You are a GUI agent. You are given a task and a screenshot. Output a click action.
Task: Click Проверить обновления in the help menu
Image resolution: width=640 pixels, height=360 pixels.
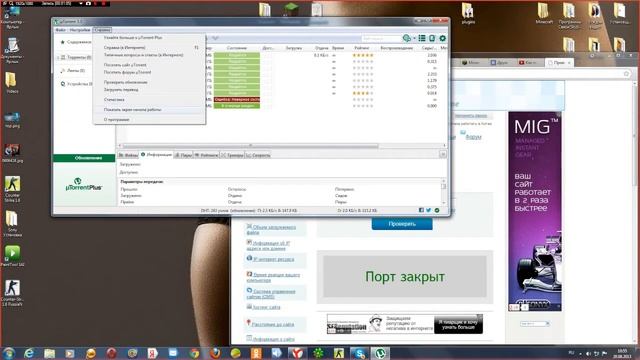pos(125,82)
